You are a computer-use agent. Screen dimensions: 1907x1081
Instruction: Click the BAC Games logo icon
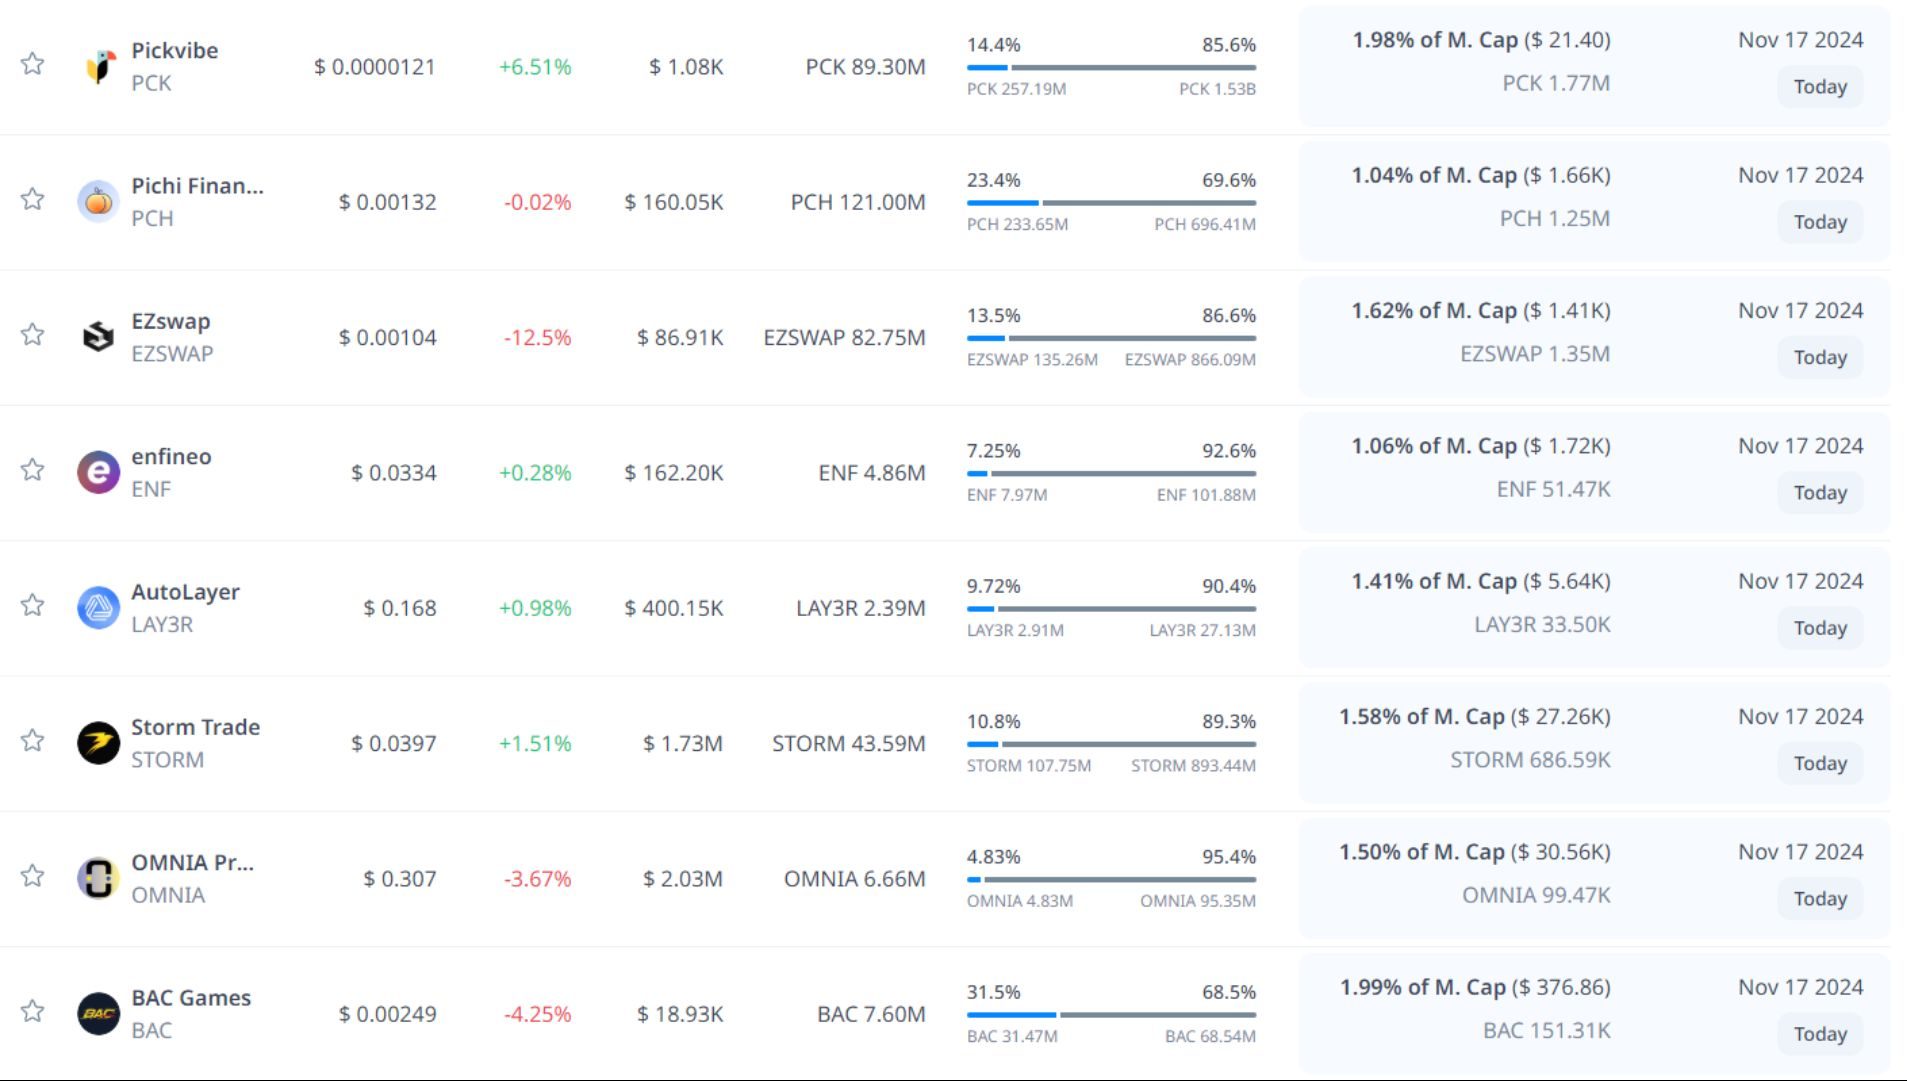(98, 1013)
